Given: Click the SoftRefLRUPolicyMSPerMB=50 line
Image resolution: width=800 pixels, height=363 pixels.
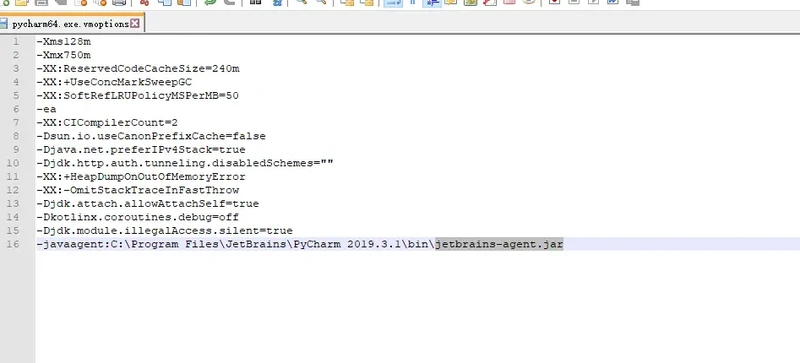Looking at the screenshot, I should point(138,95).
